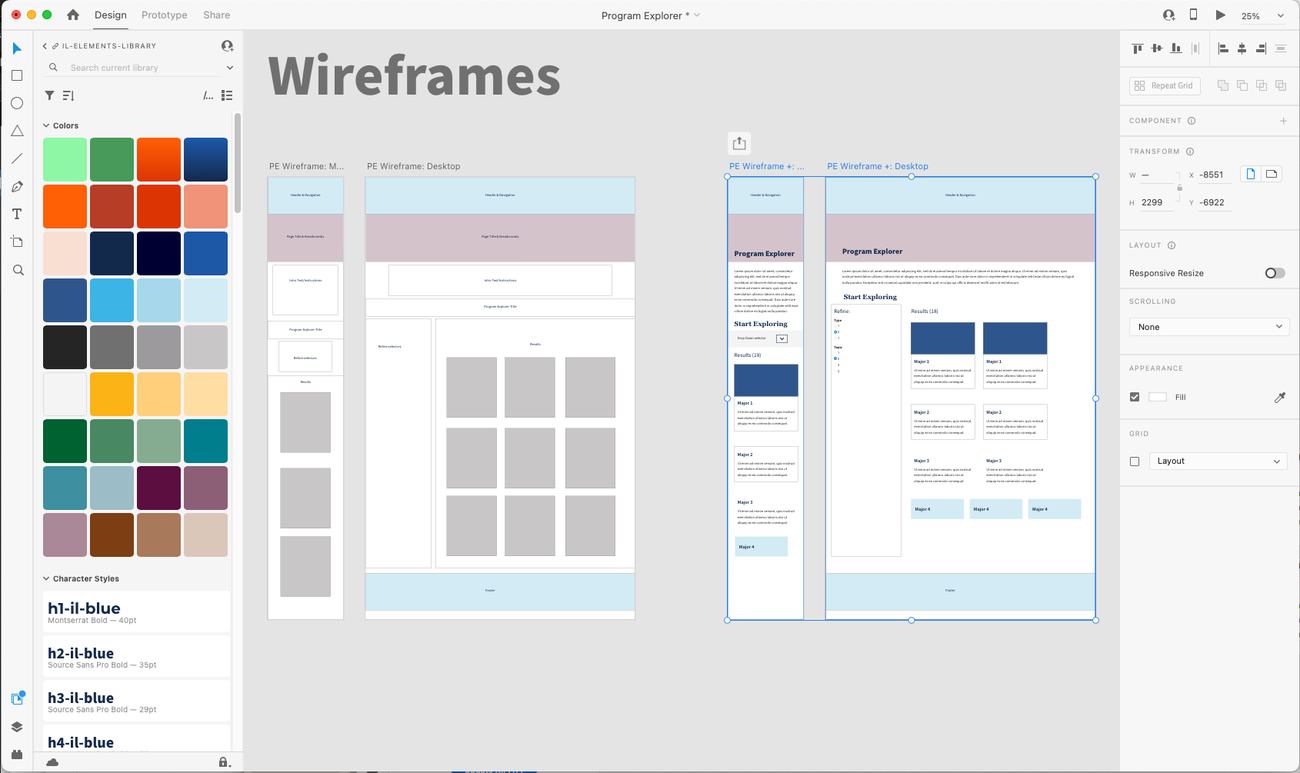Screen dimensions: 1300x773
Task: Select the Zoom tool
Action: (17, 270)
